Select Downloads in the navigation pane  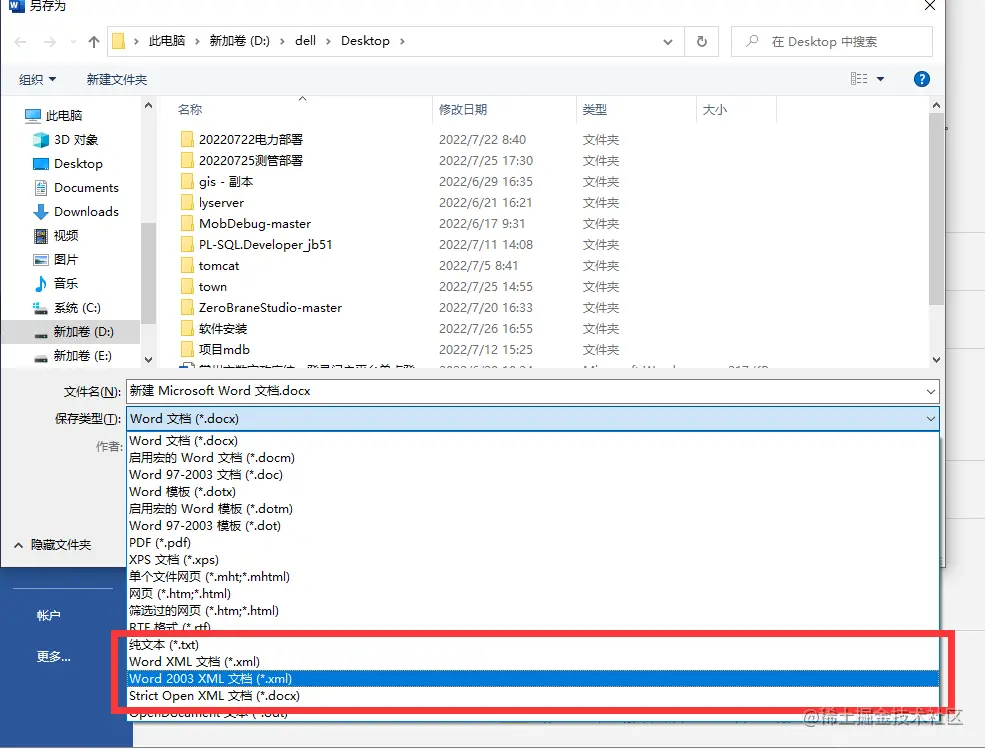pyautogui.click(x=75, y=211)
